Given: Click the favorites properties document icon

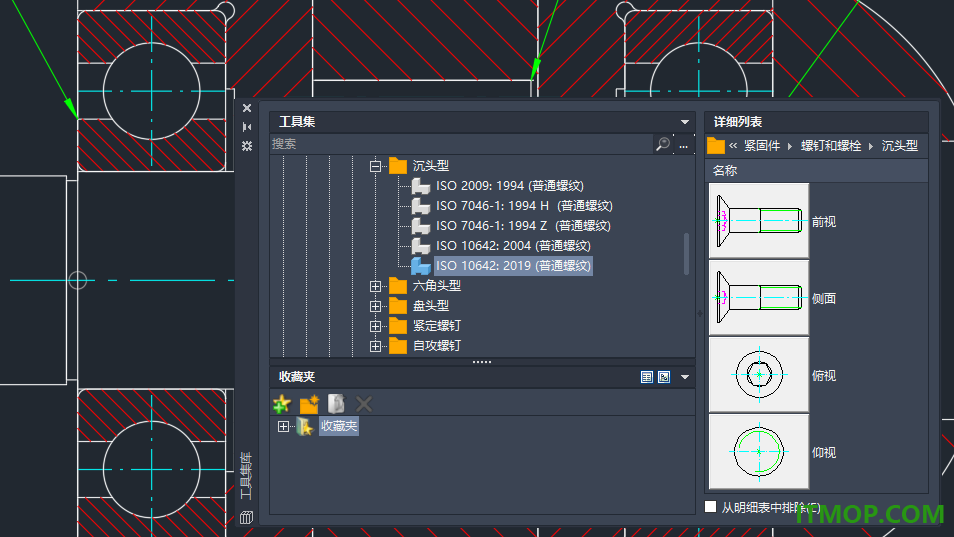Looking at the screenshot, I should click(x=336, y=404).
